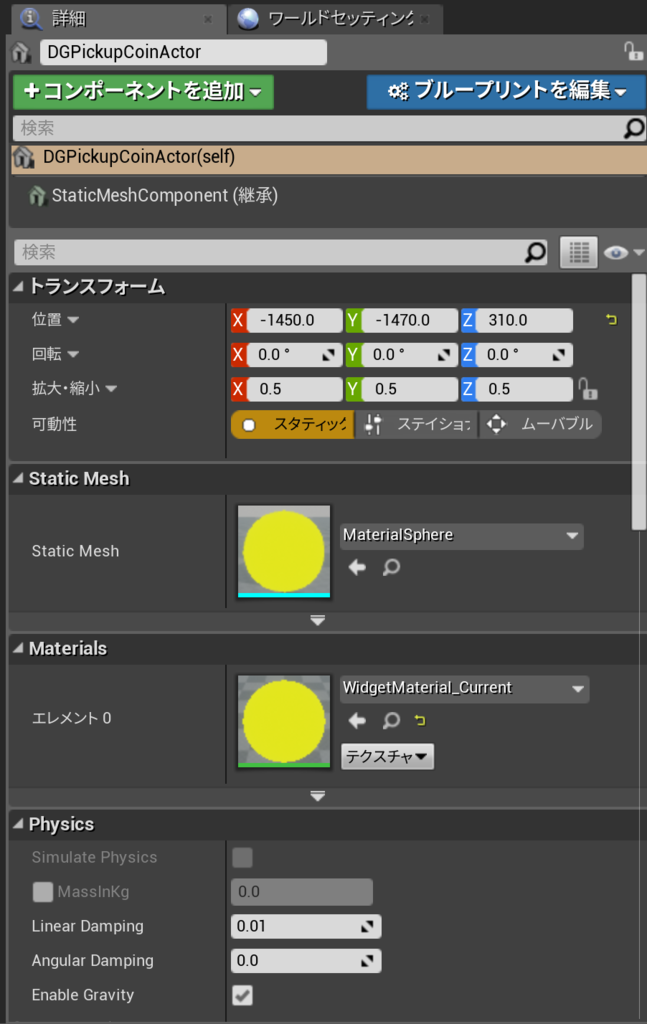This screenshot has height=1024, width=647.
Task: Open the MaterialSphere asset dropdown
Action: coord(462,536)
